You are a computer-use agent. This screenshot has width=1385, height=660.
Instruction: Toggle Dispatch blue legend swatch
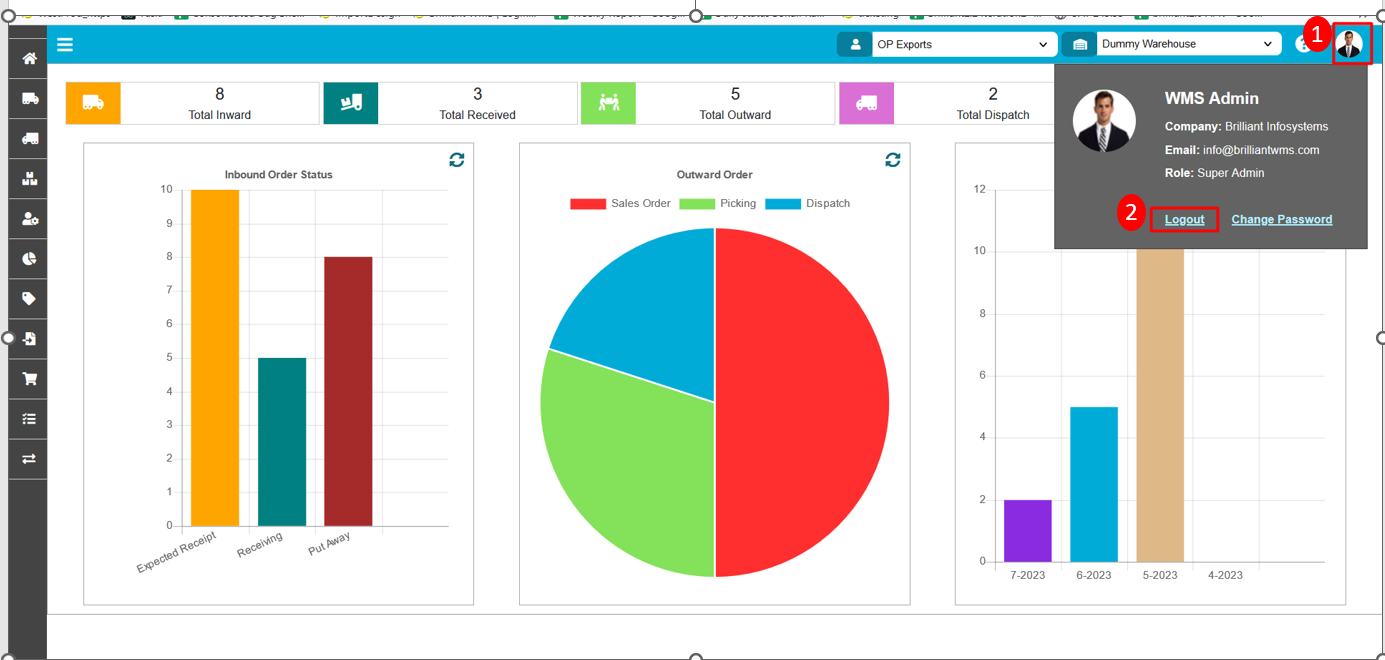[783, 204]
